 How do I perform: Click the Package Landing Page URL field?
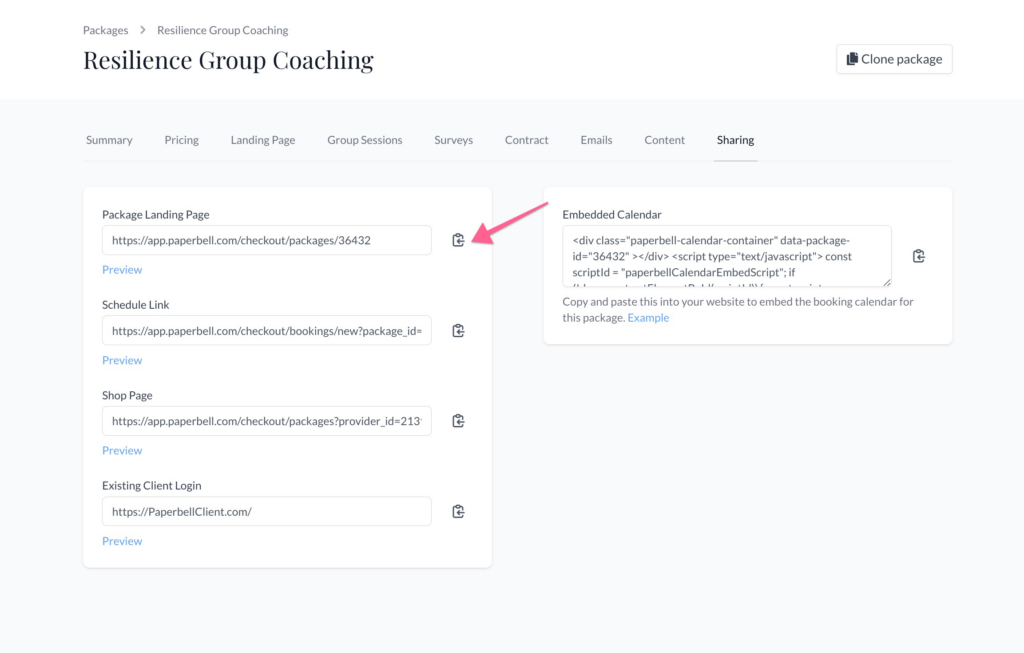(x=266, y=240)
